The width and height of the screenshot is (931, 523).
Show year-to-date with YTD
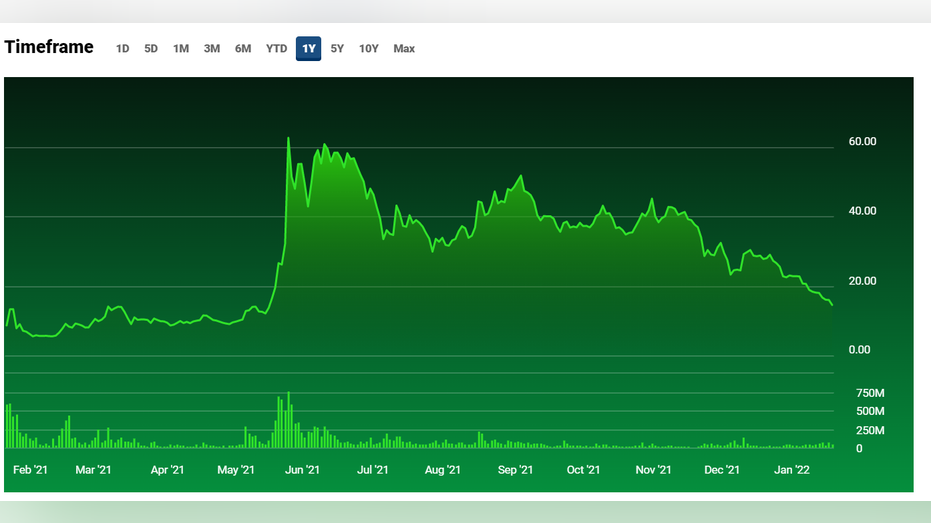276,49
